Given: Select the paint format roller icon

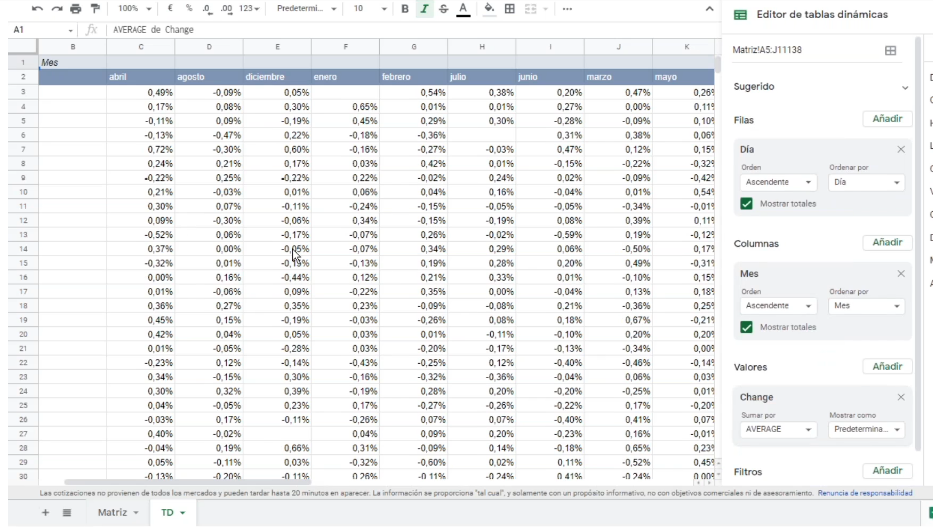Looking at the screenshot, I should [95, 9].
